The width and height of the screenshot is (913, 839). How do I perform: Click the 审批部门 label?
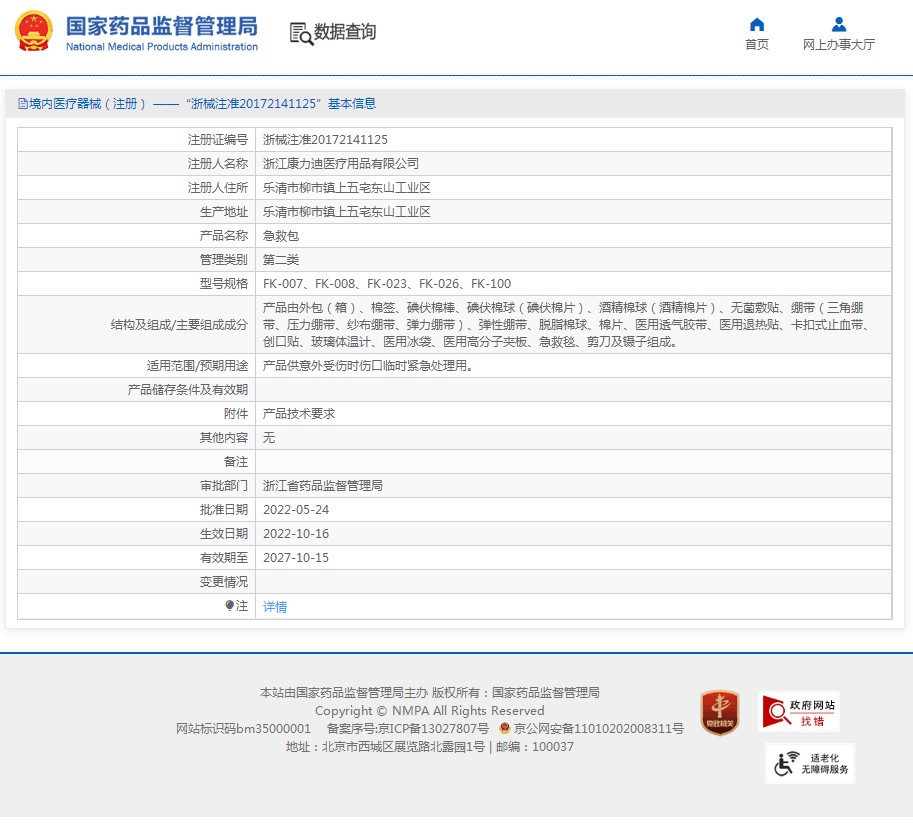[224, 486]
